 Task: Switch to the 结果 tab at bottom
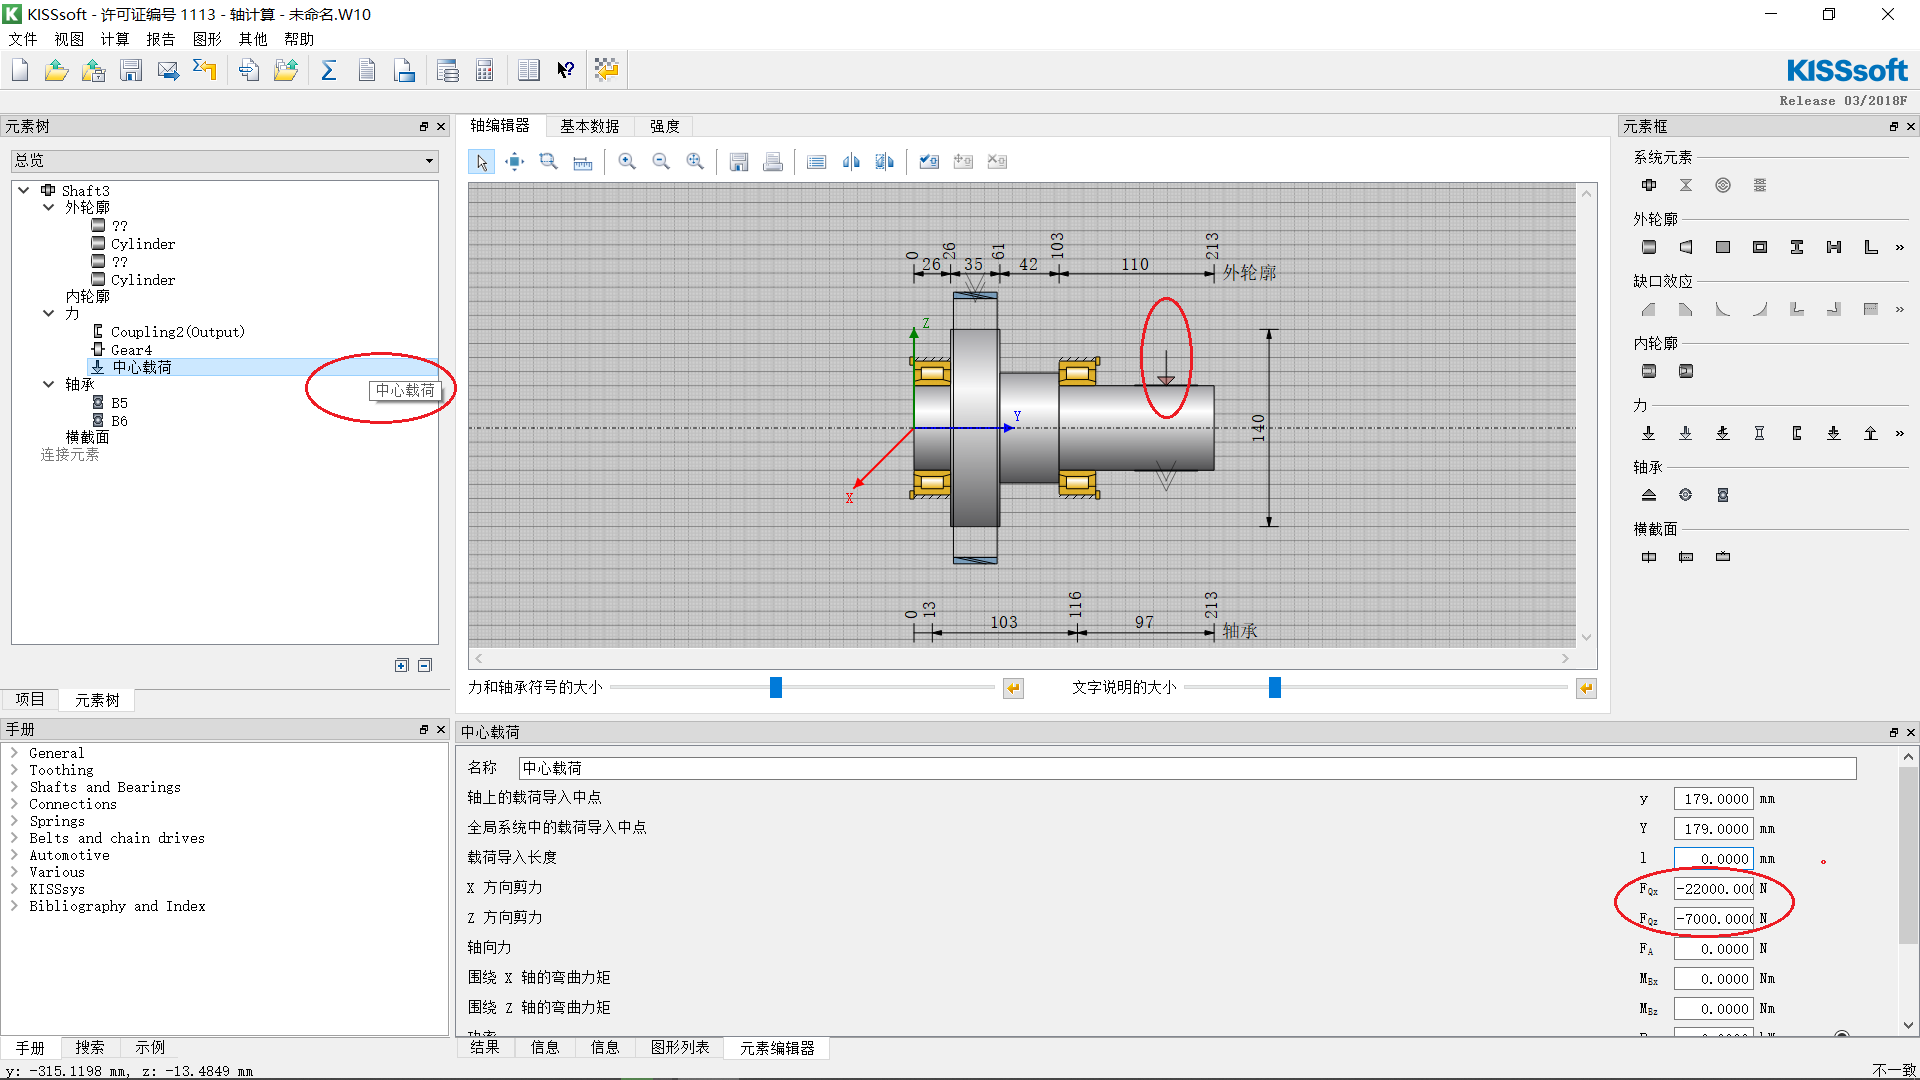(485, 1047)
